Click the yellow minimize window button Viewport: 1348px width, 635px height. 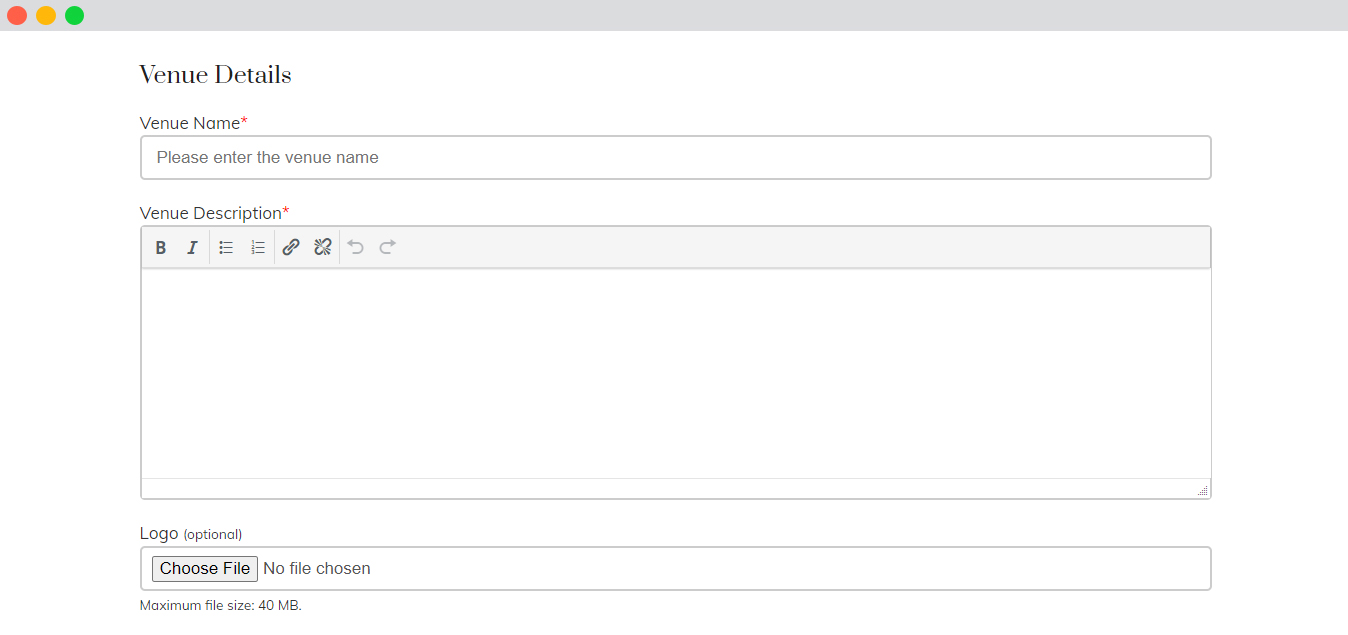point(46,15)
